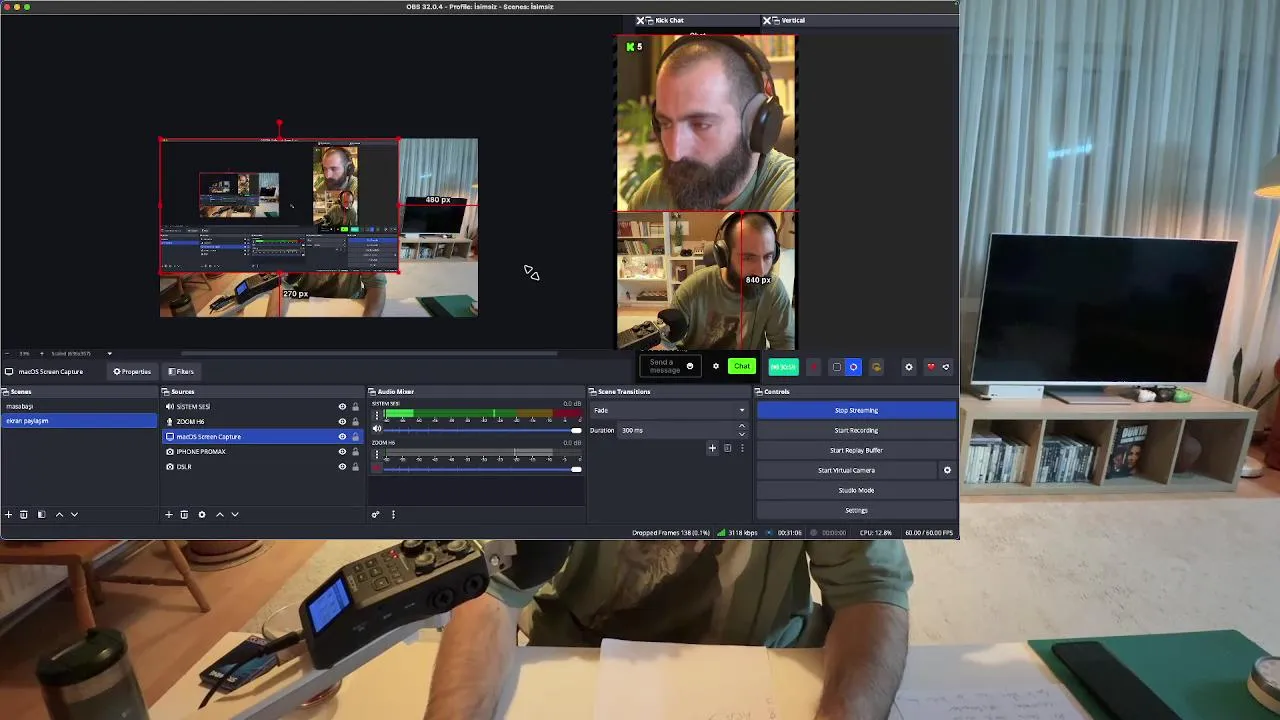The height and width of the screenshot is (720, 1280).
Task: Increase transition duration with up arrow
Action: click(741, 426)
